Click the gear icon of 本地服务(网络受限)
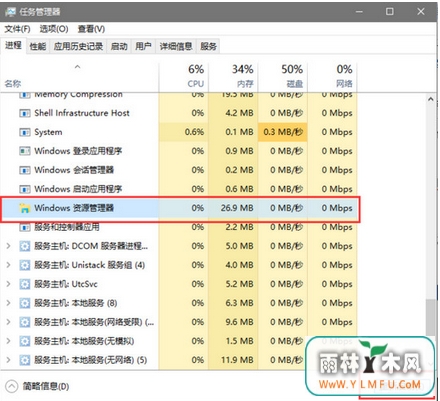Viewport: 440px width, 401px height. point(25,322)
